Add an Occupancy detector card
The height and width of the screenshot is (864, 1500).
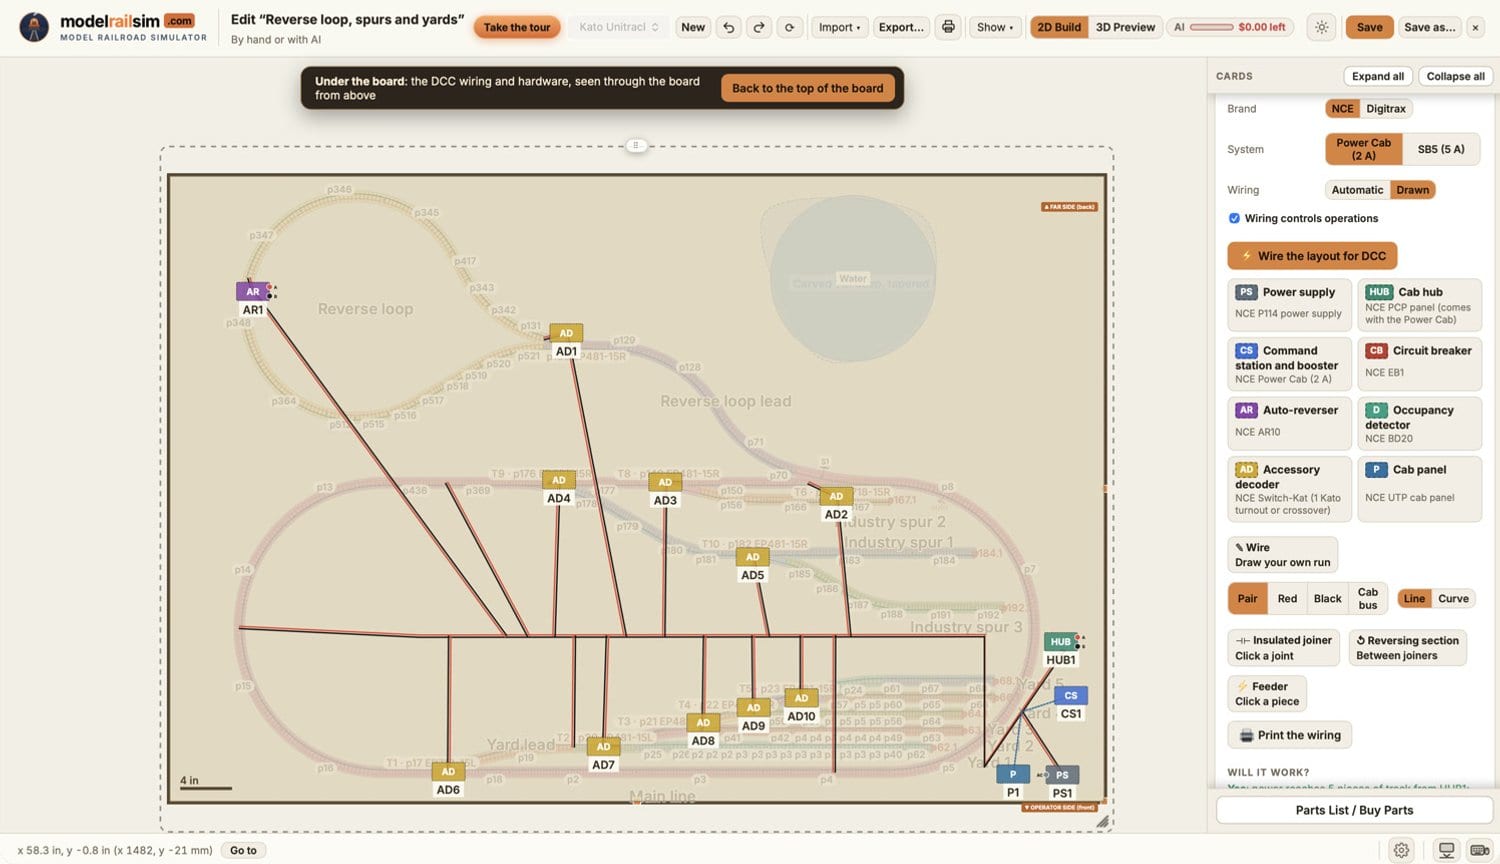[x=1419, y=424]
